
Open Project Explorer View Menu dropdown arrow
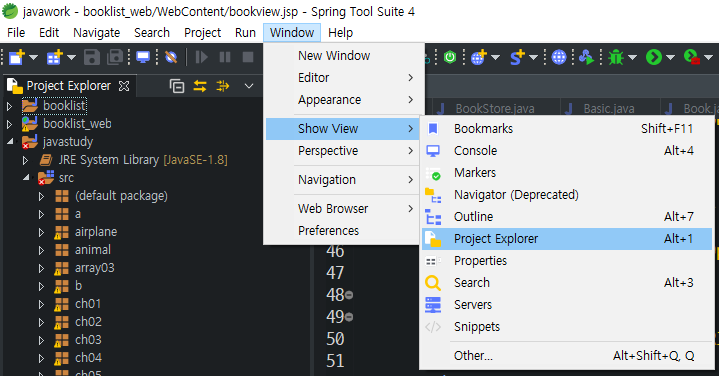tap(249, 86)
